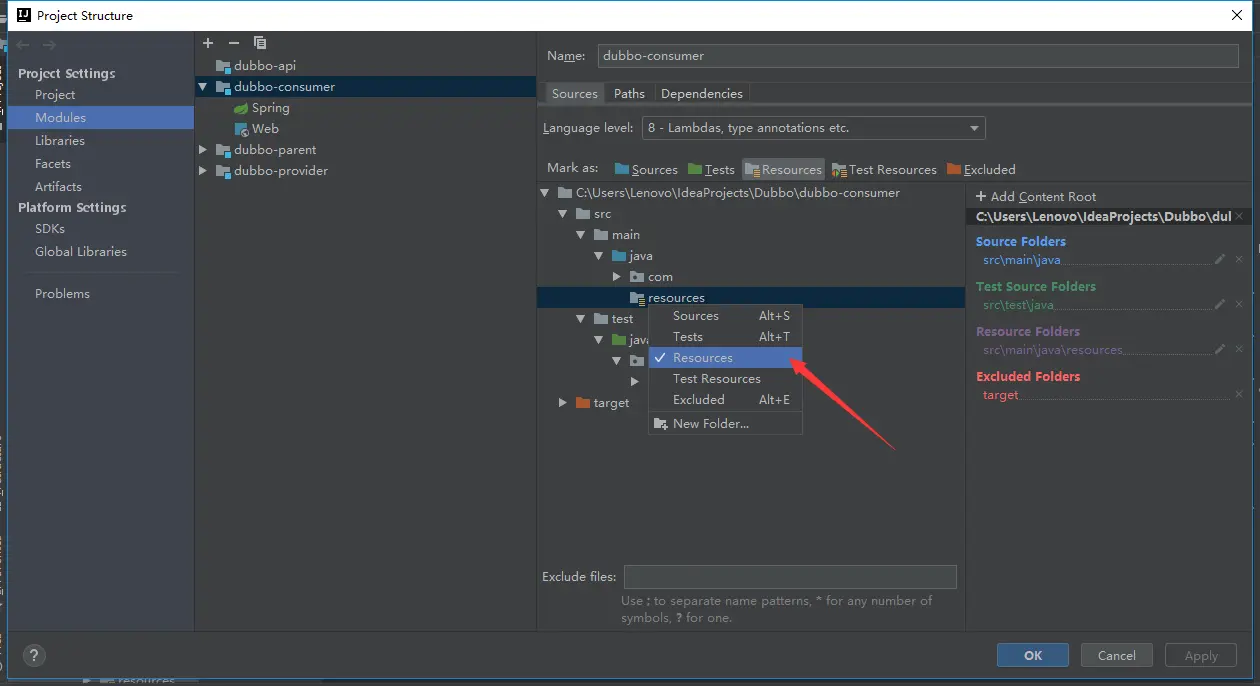This screenshot has width=1260, height=686.
Task: Open the Language level dropdown
Action: point(813,128)
